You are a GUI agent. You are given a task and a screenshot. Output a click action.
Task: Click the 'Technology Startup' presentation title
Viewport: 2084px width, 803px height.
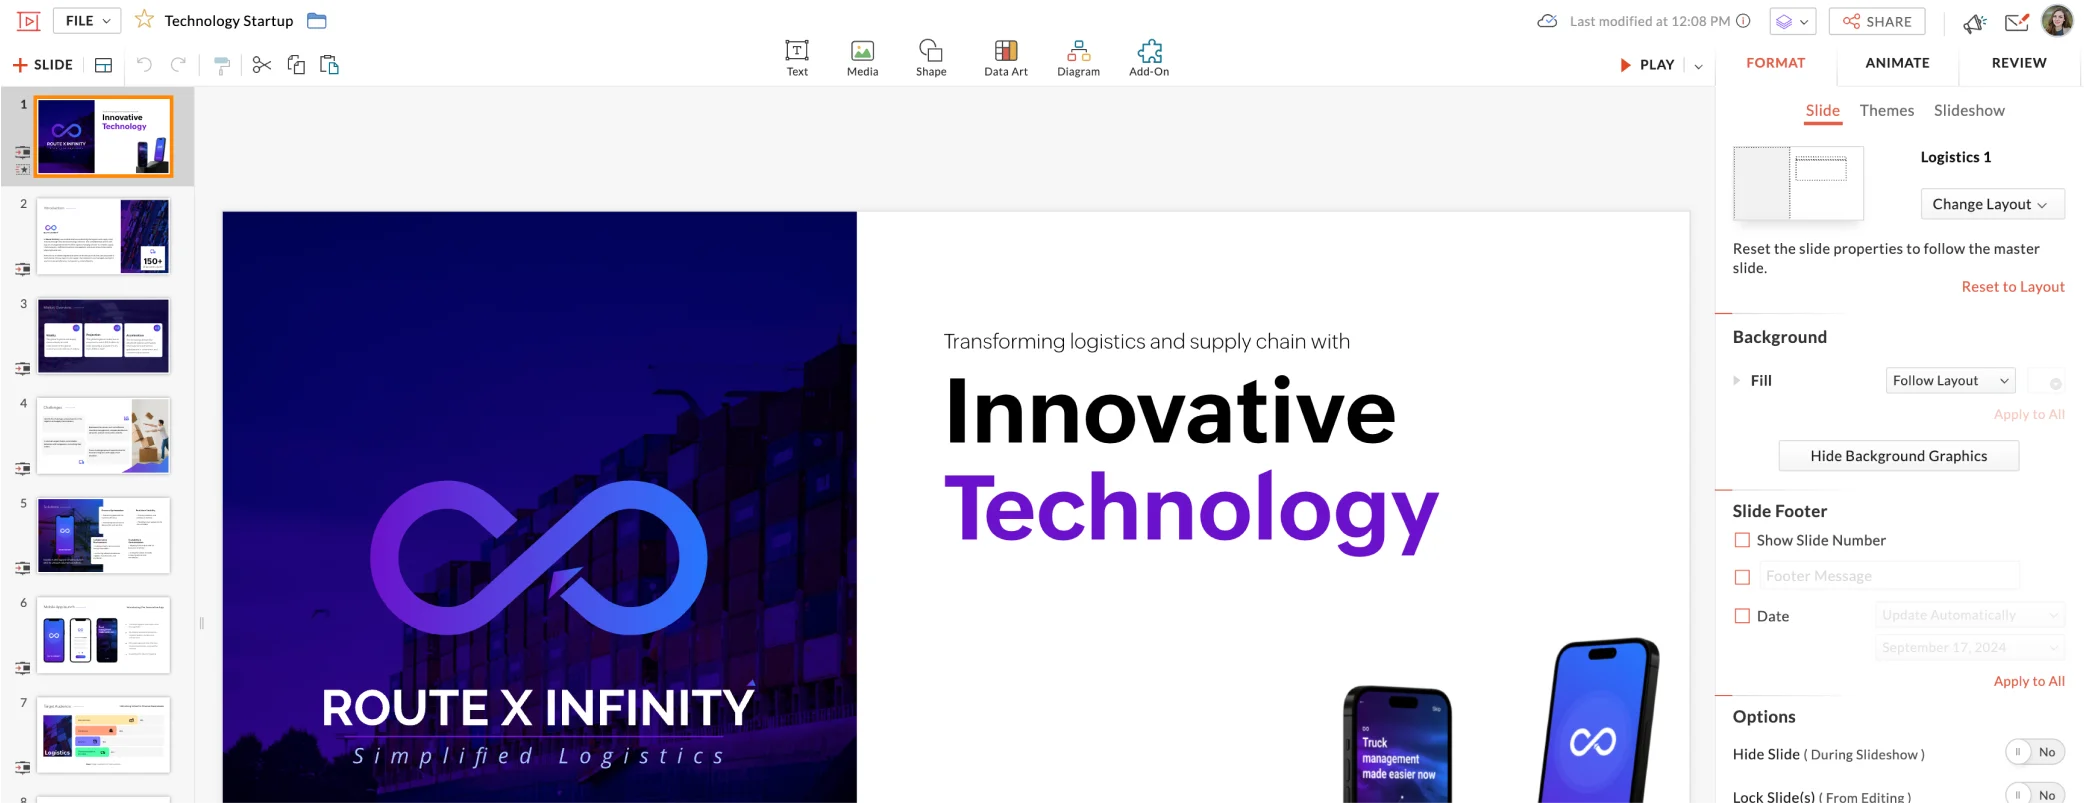229,21
